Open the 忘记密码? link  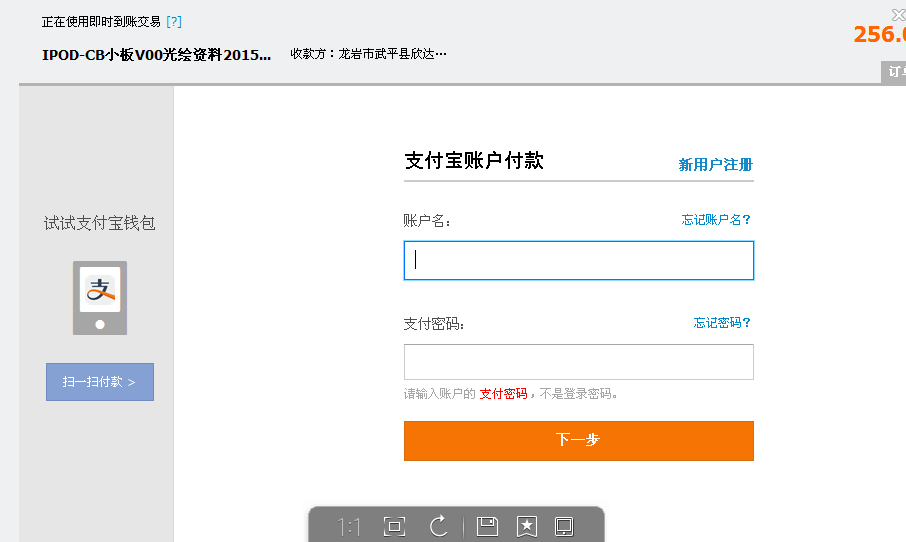click(722, 322)
